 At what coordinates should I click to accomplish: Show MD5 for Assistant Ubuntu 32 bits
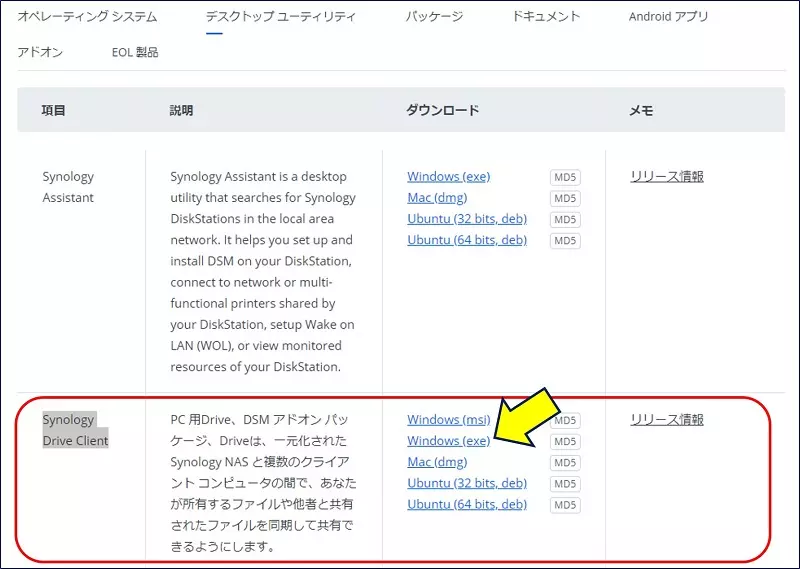pos(565,219)
